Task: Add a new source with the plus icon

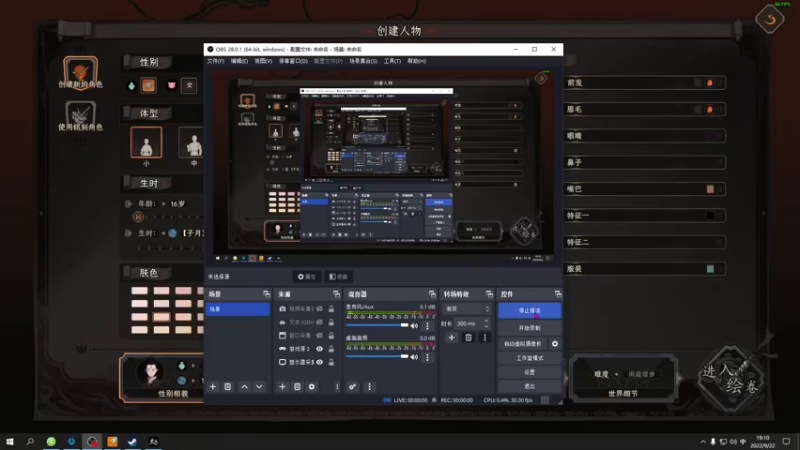Action: (x=282, y=387)
